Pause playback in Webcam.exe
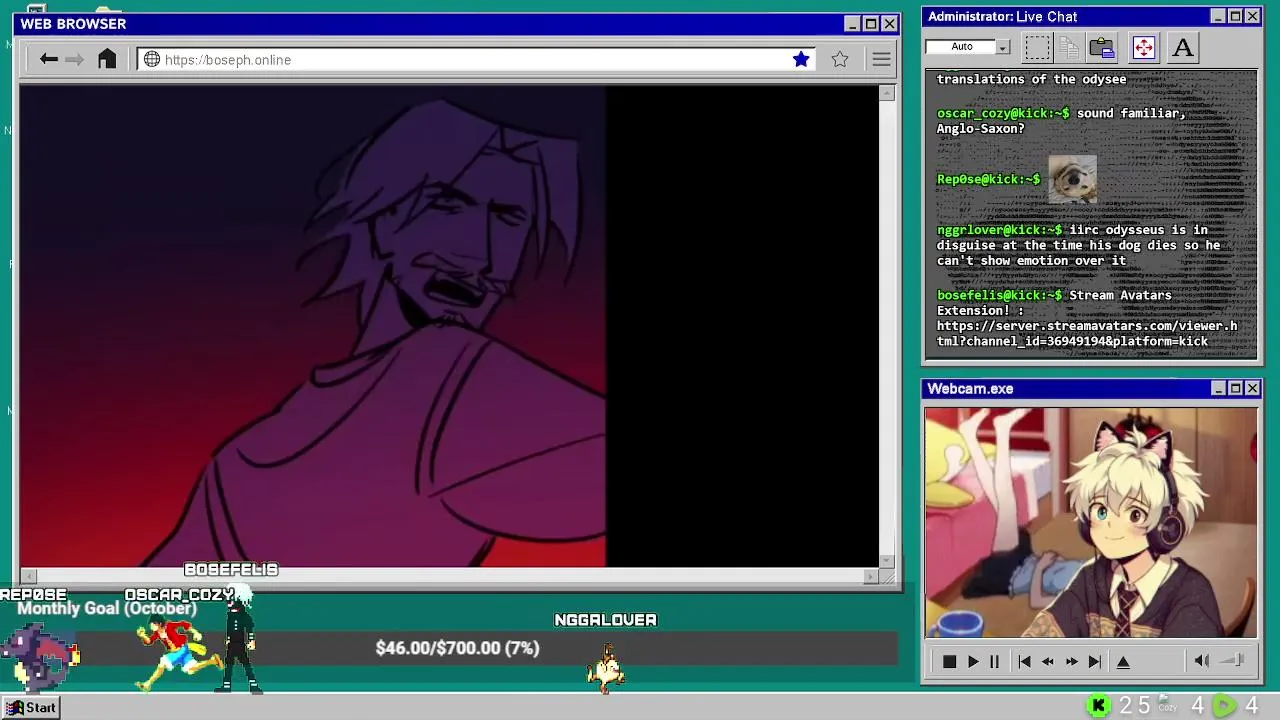Image resolution: width=1280 pixels, height=720 pixels. (x=994, y=661)
